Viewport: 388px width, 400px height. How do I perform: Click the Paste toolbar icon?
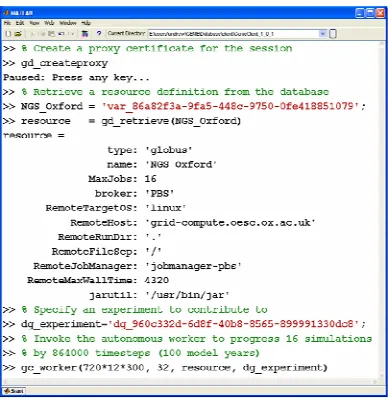point(51,33)
